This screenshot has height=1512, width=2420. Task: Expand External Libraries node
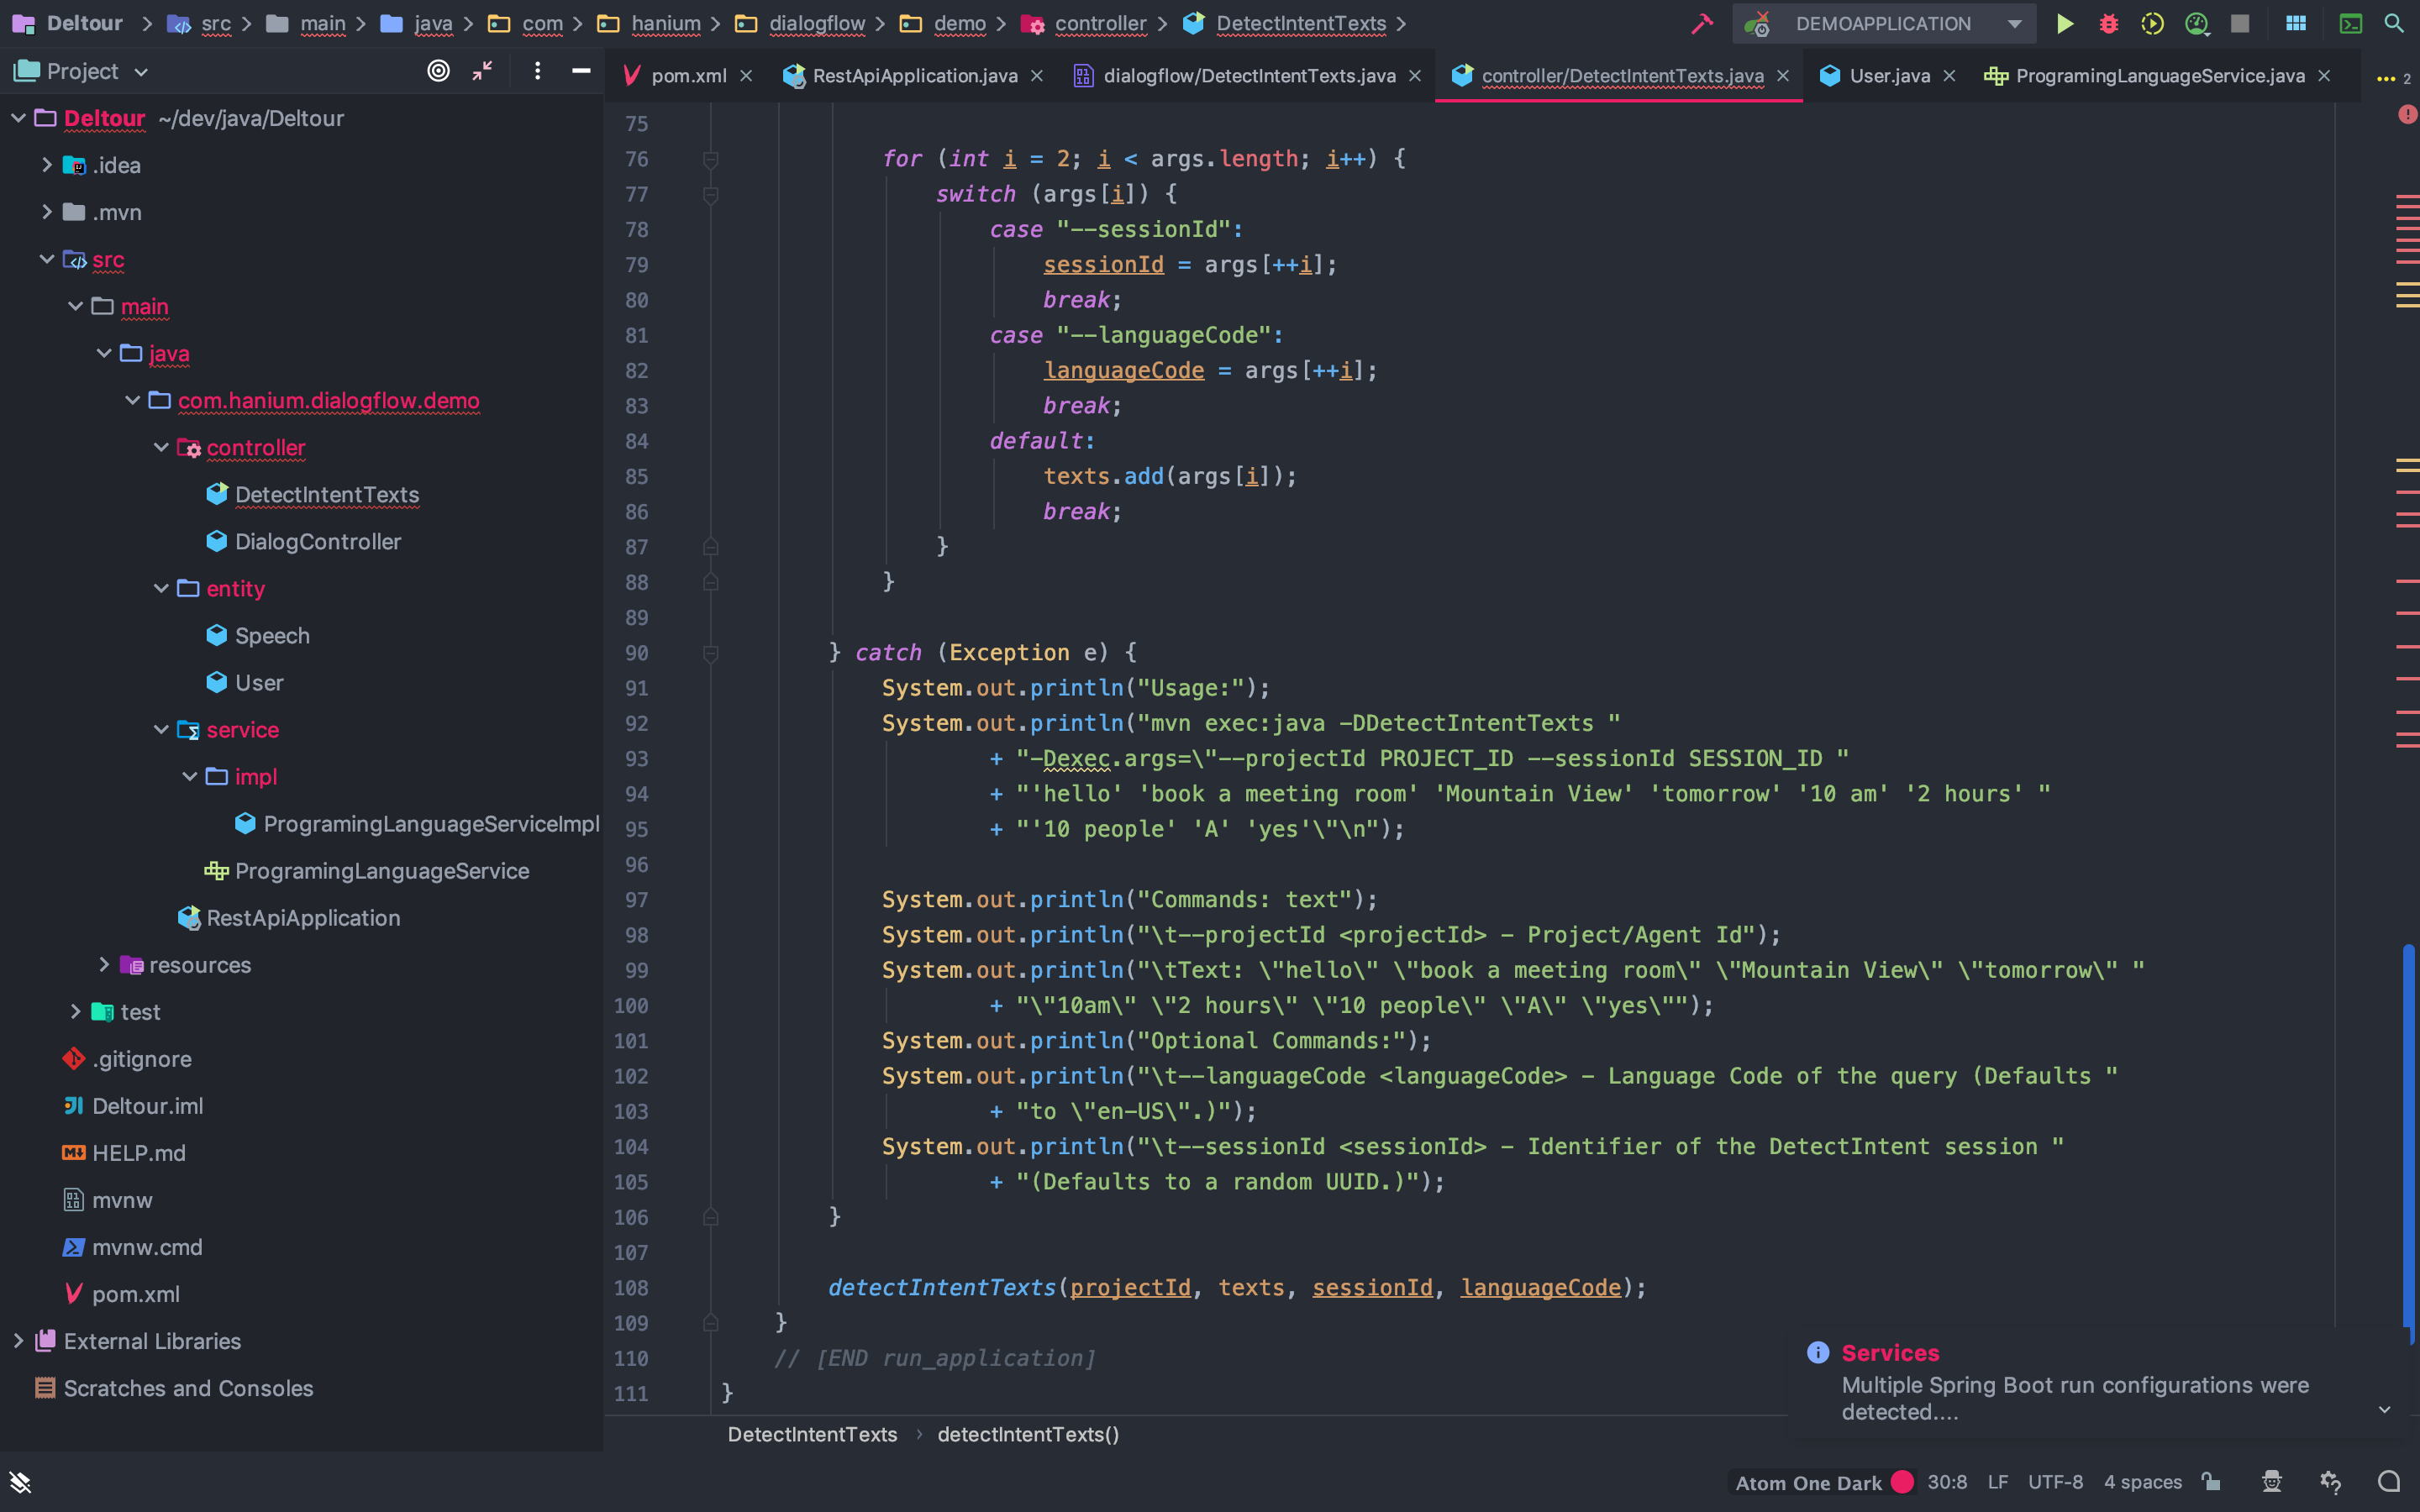coord(18,1340)
